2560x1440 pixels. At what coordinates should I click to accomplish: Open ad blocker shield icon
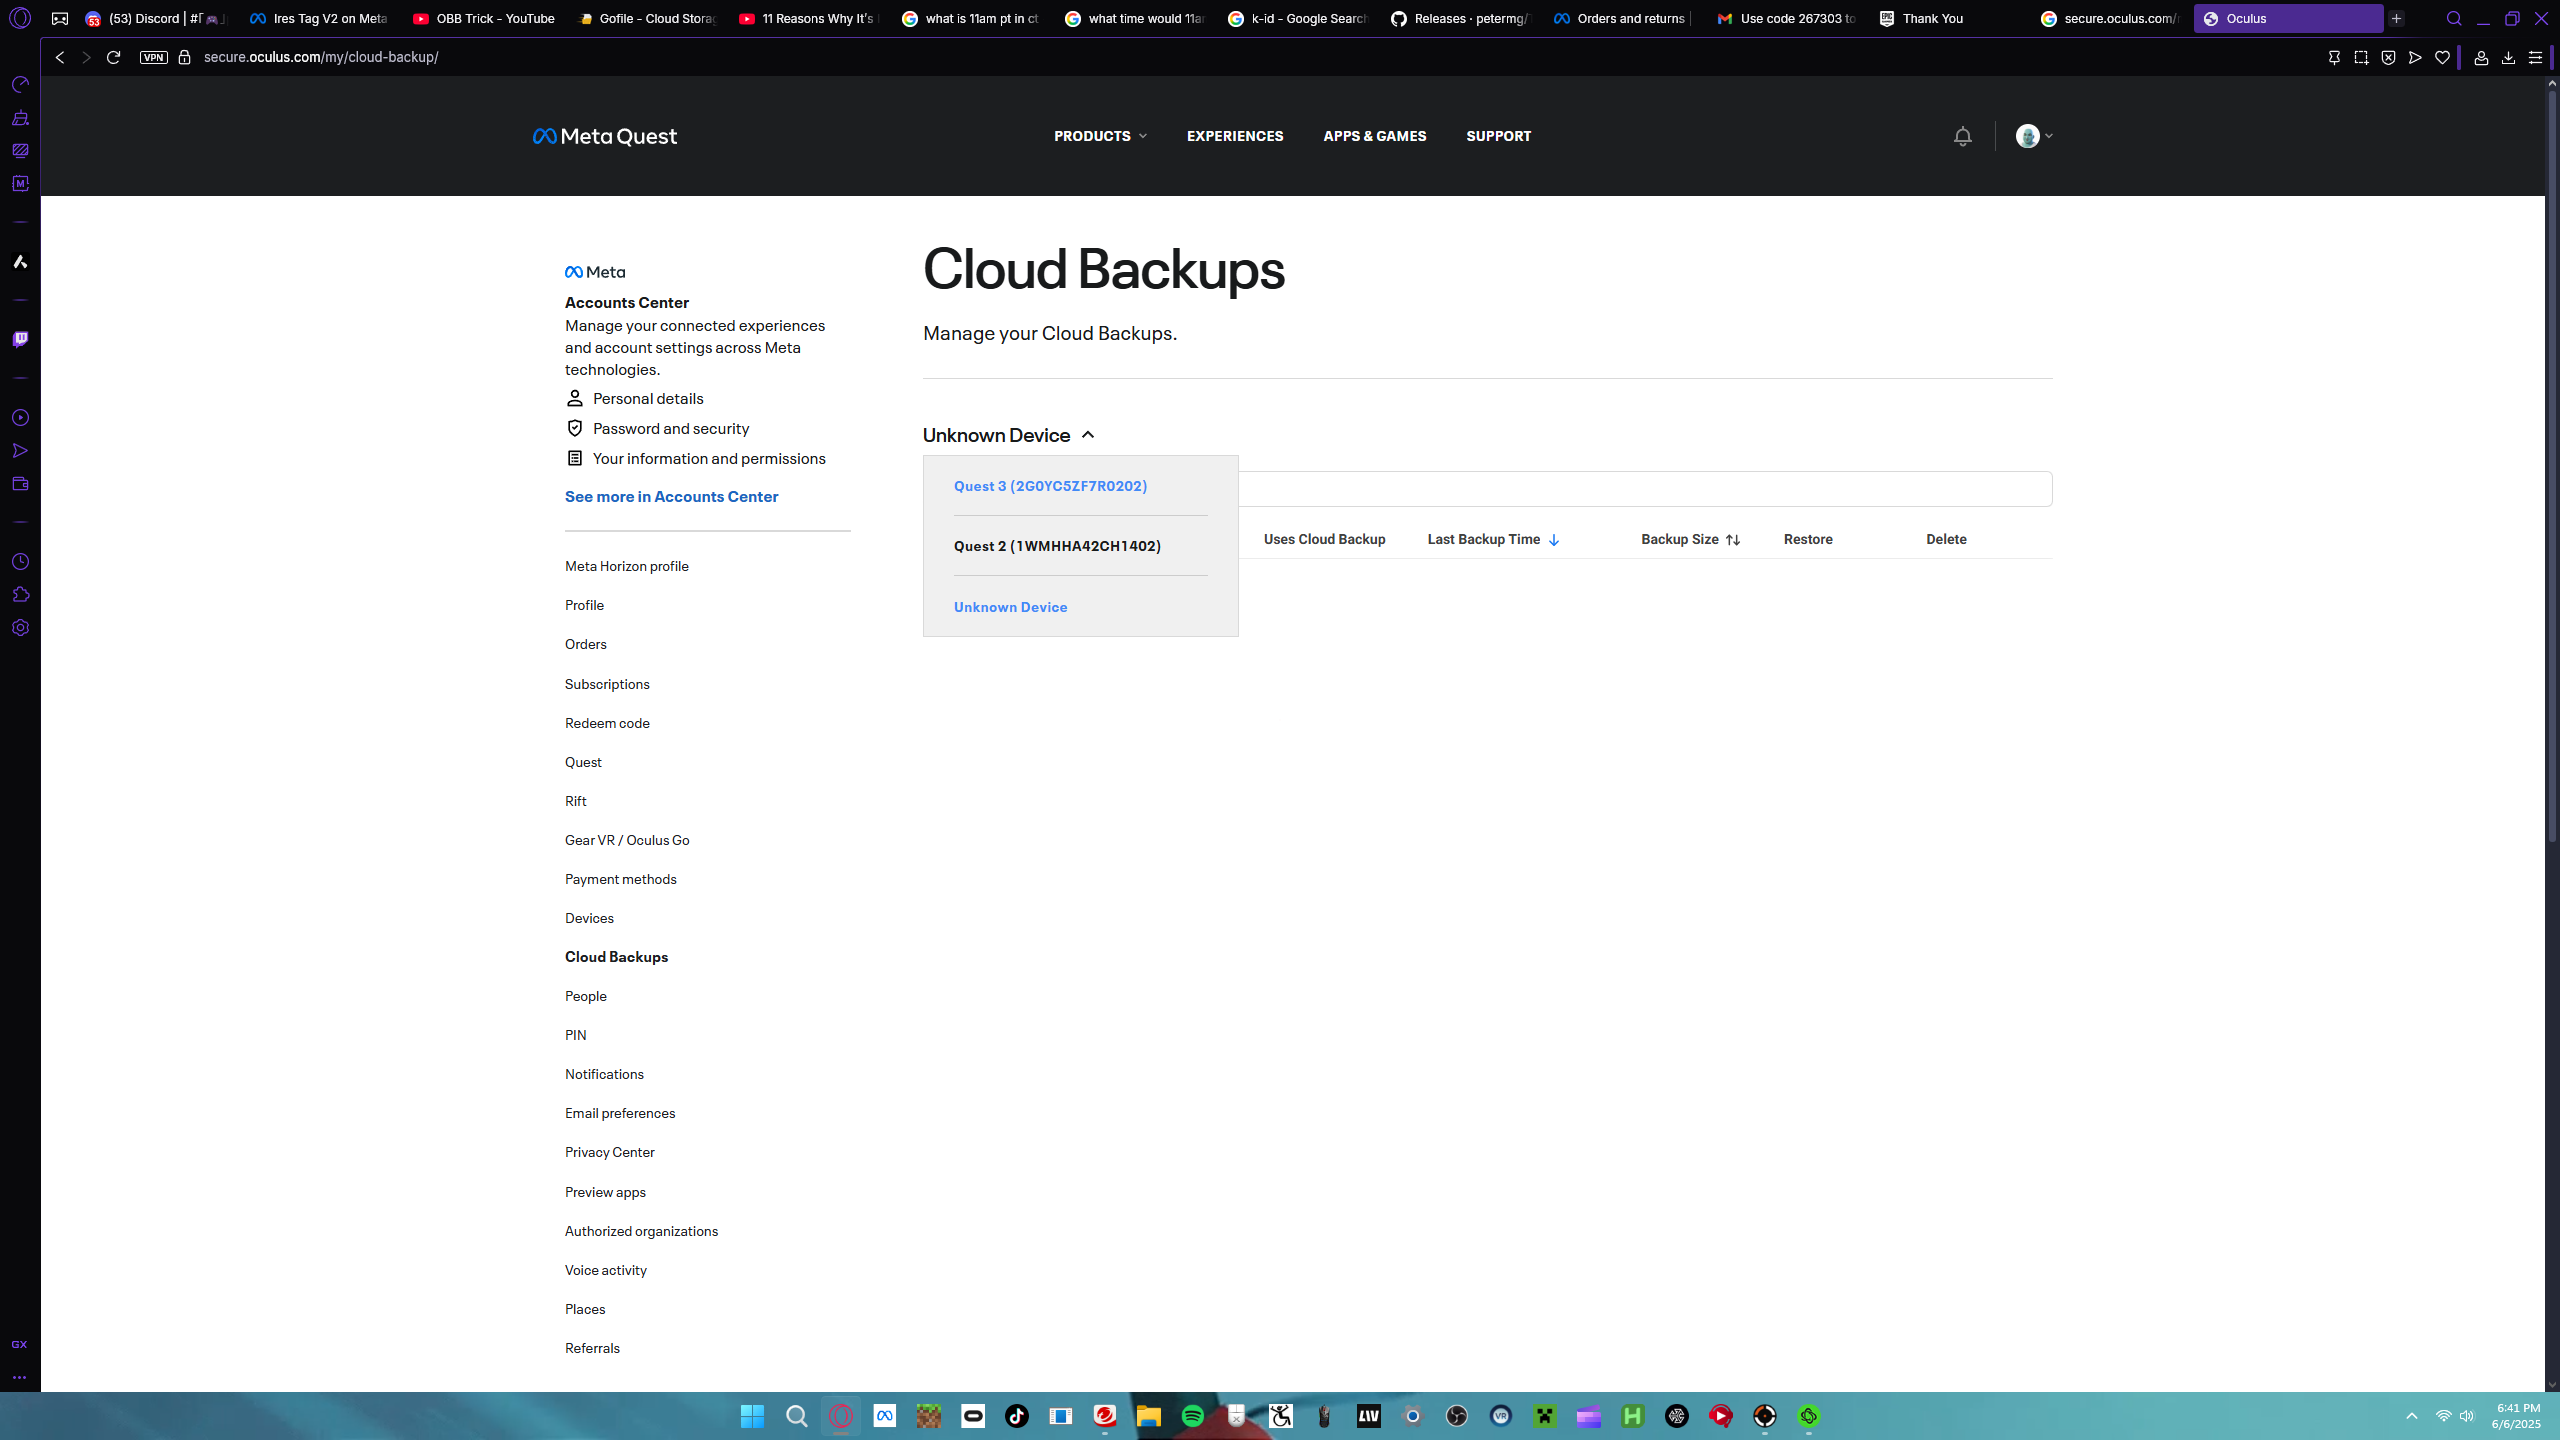click(2388, 58)
